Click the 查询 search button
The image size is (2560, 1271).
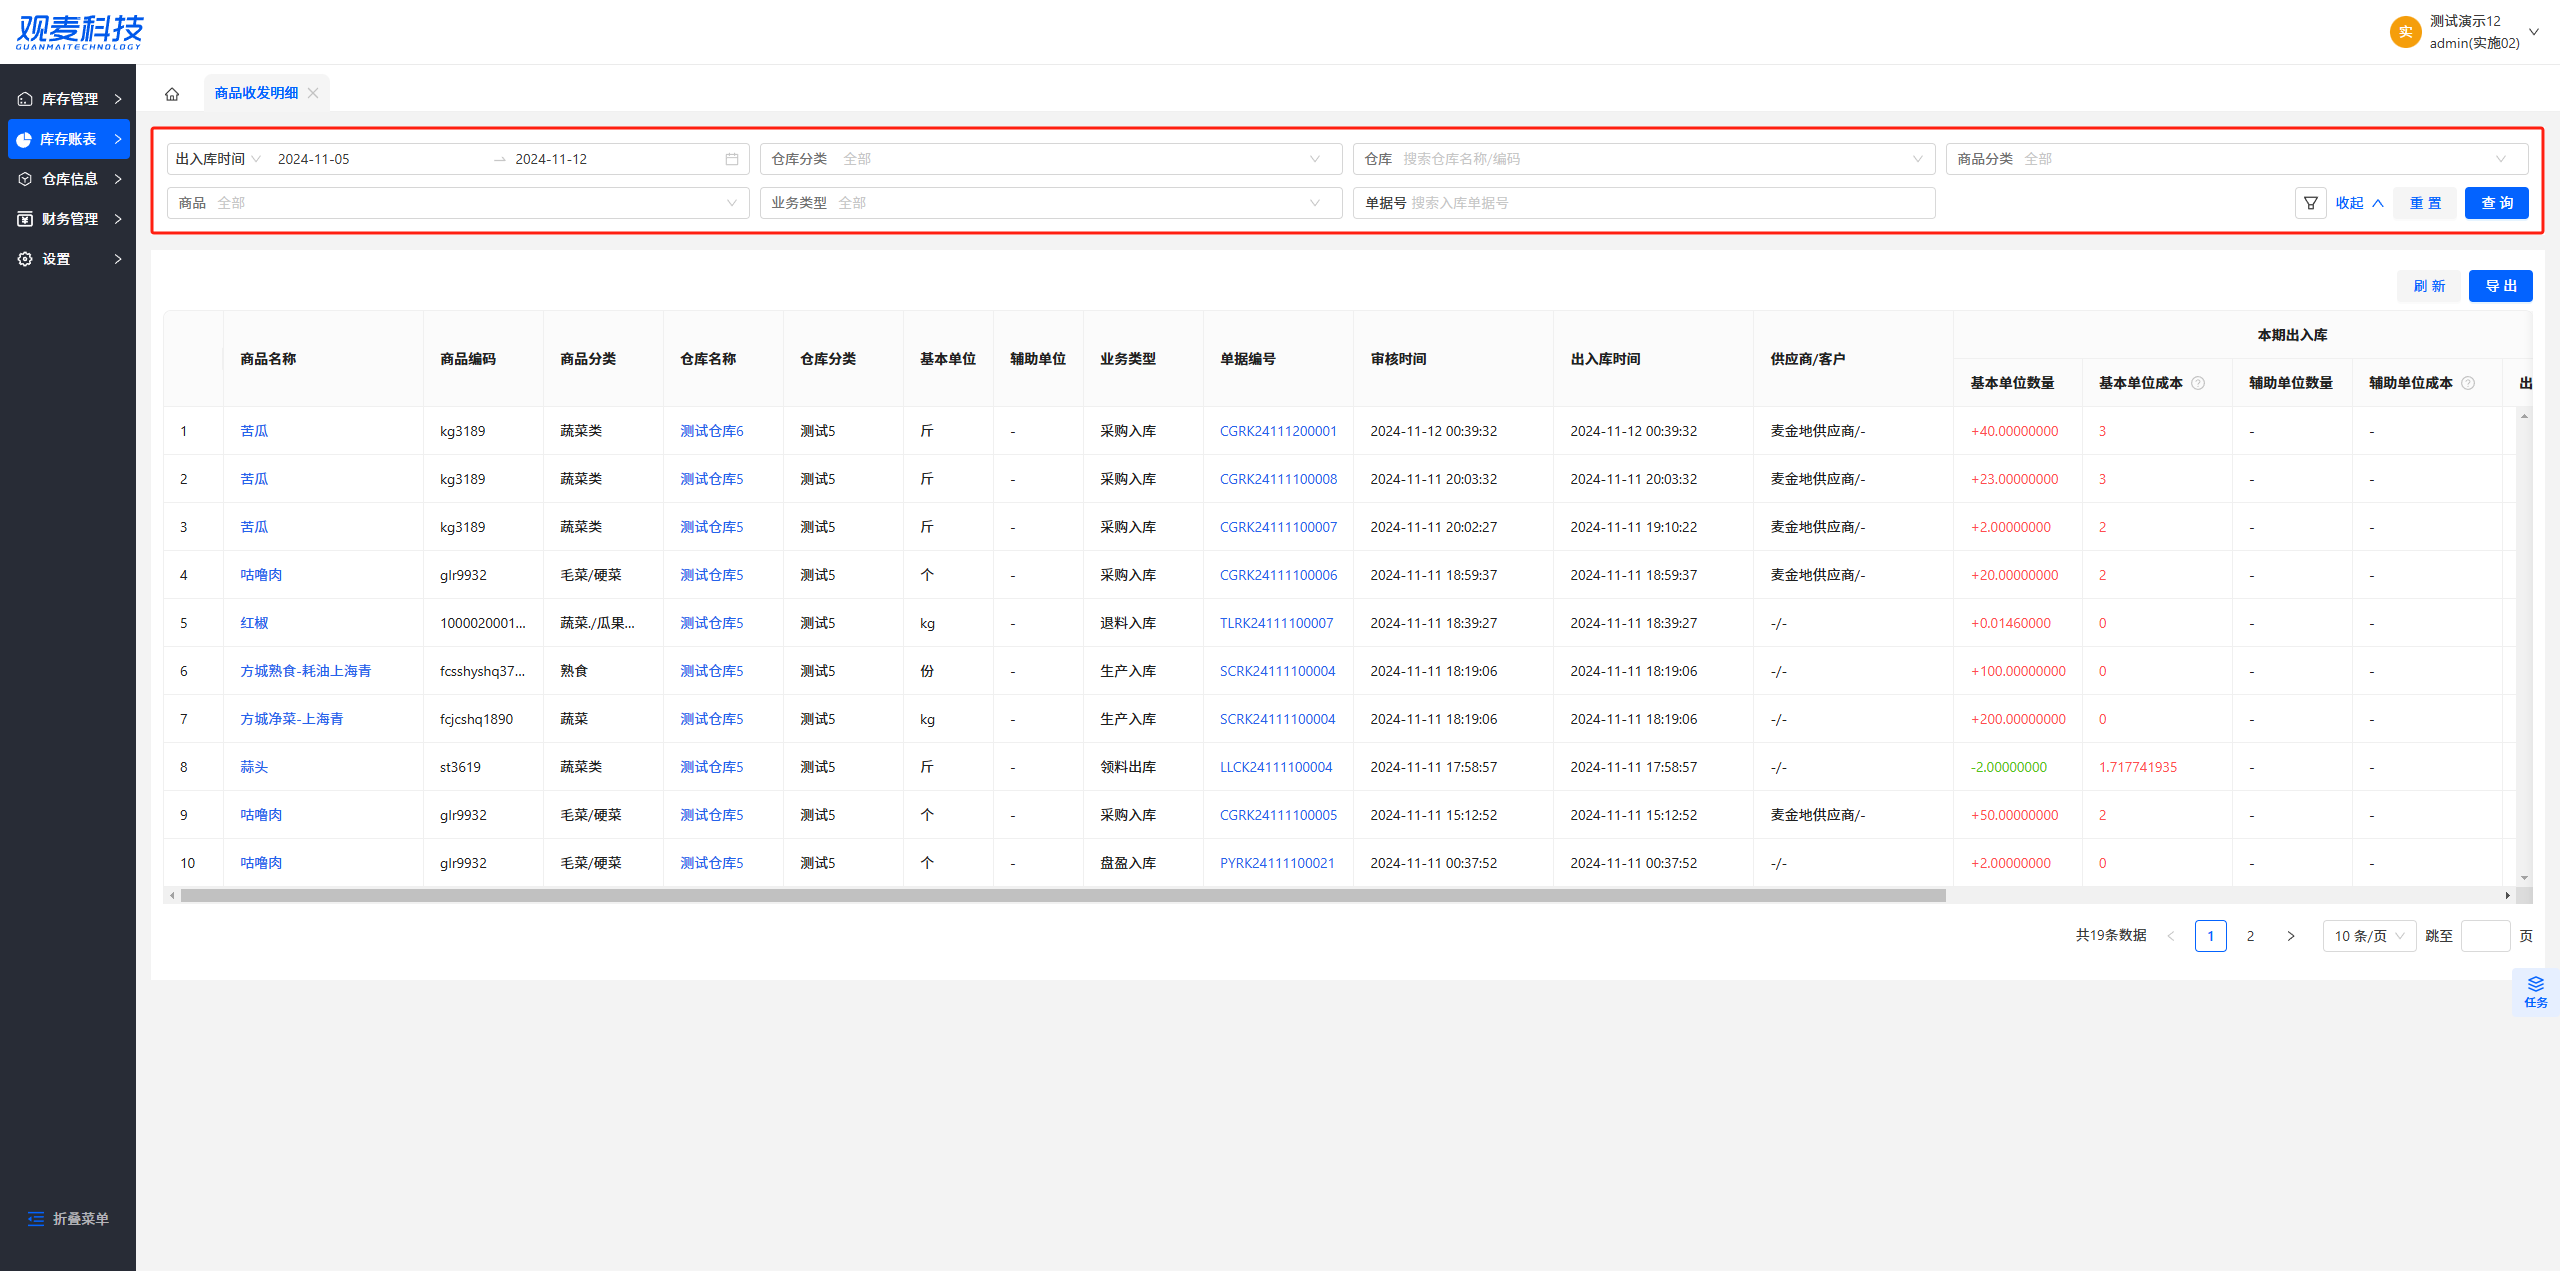(2496, 203)
